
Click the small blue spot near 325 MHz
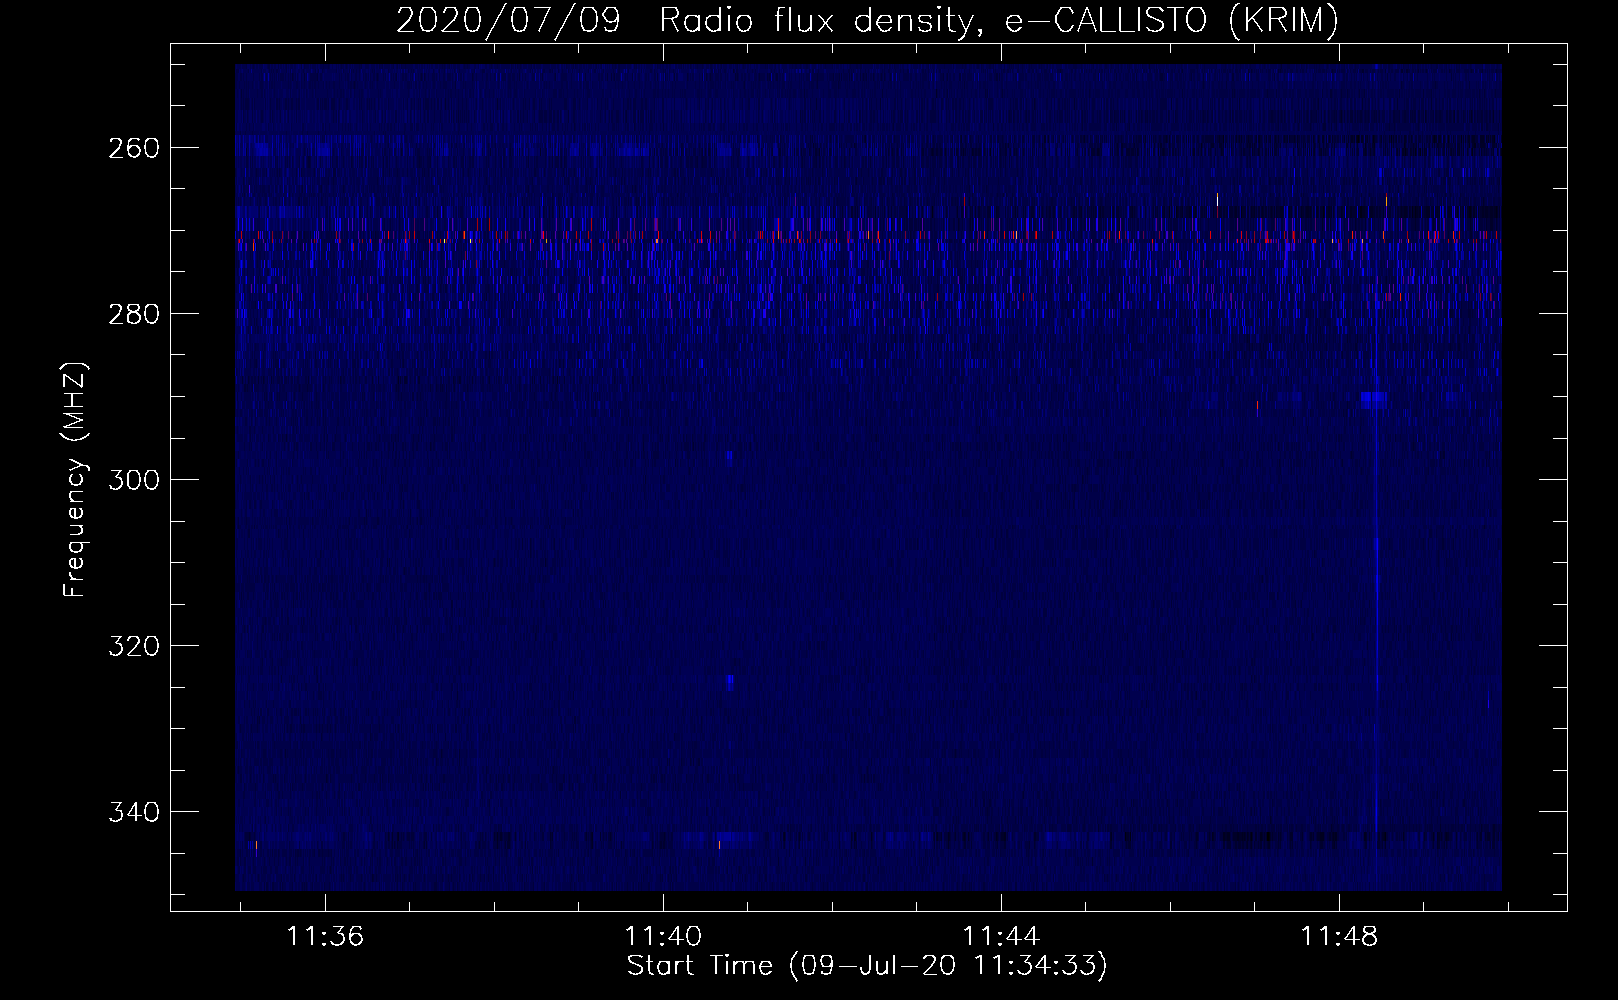click(730, 682)
